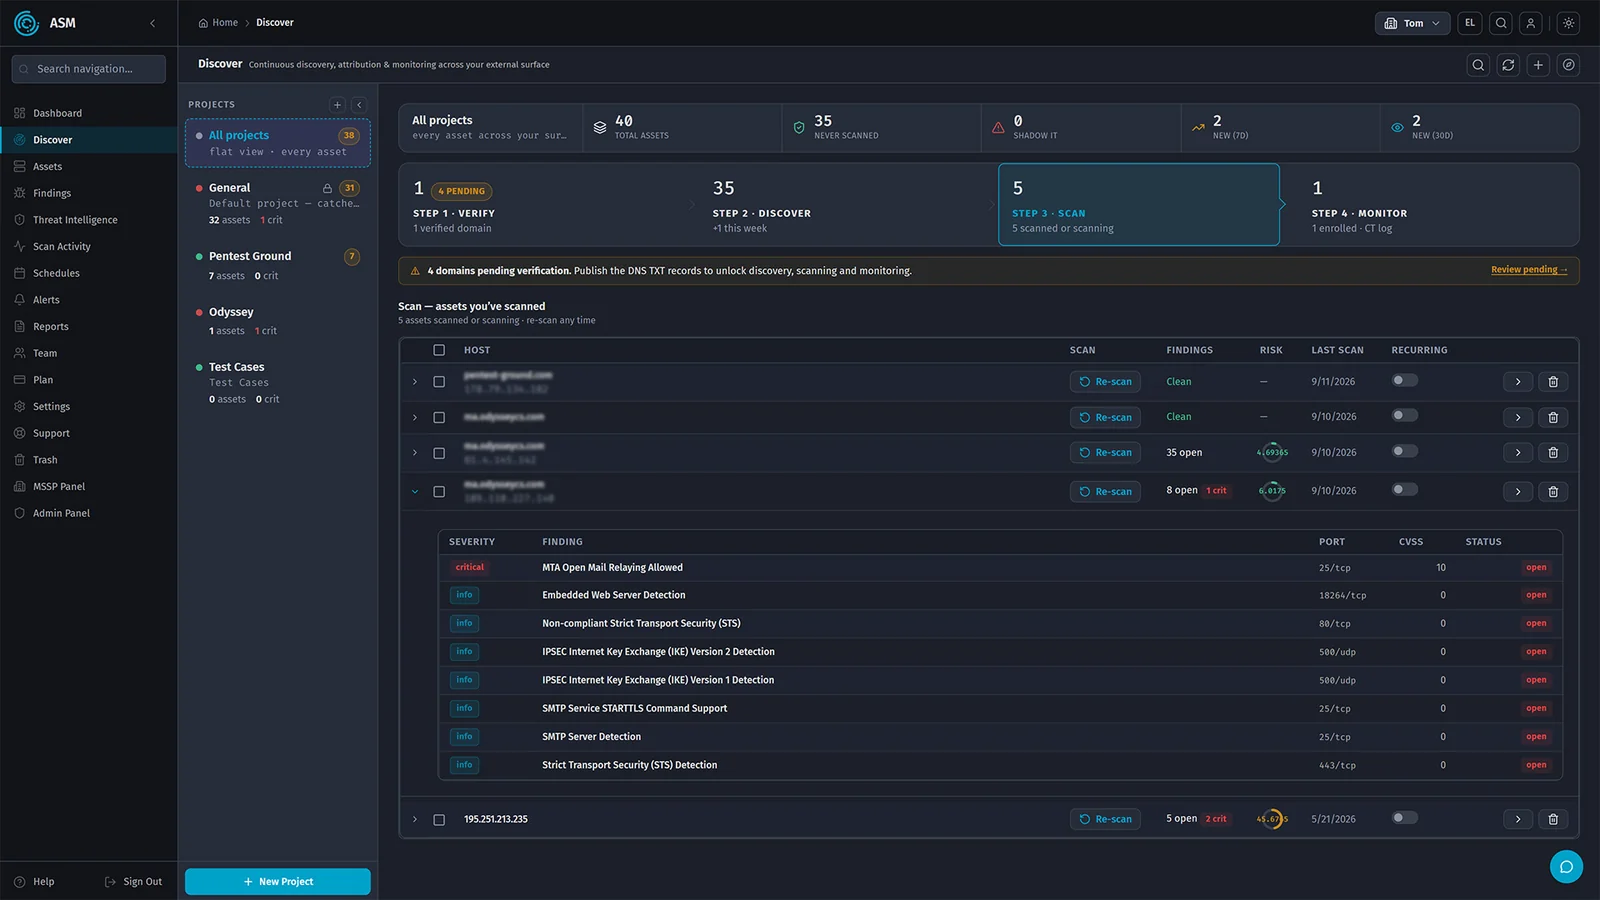Viewport: 1600px width, 900px height.
Task: Open MSSP Panel in the sidebar
Action: pyautogui.click(x=89, y=487)
